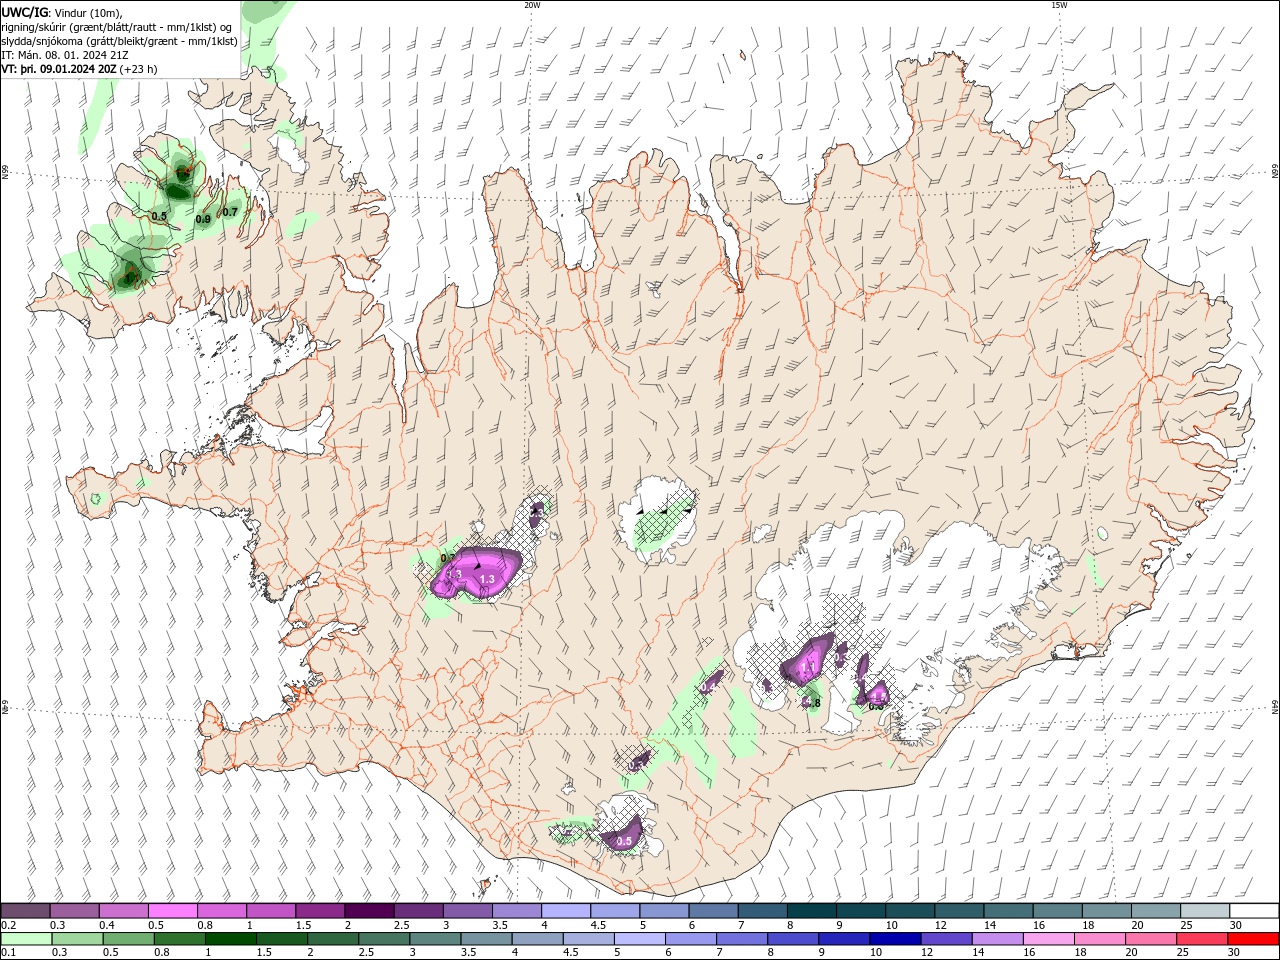Click the '18' label under top legend row

(x=1088, y=925)
